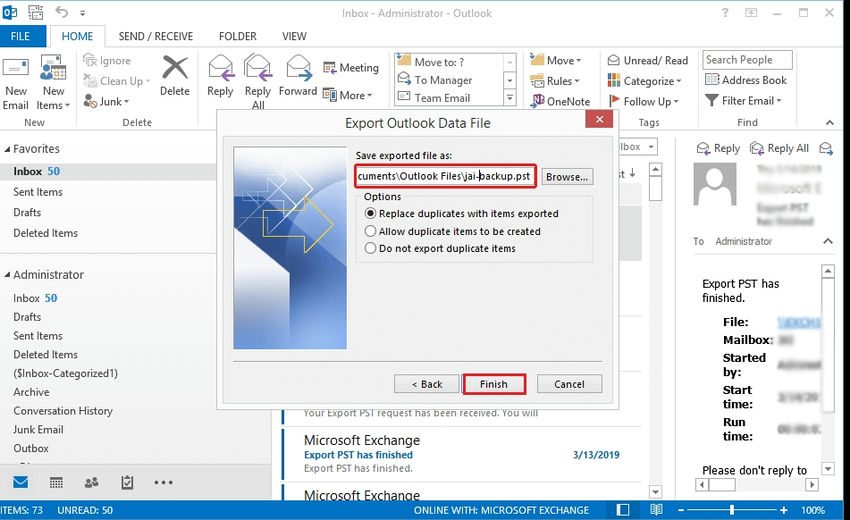This screenshot has height=520, width=850.
Task: Go Back in the export wizard
Action: point(427,384)
